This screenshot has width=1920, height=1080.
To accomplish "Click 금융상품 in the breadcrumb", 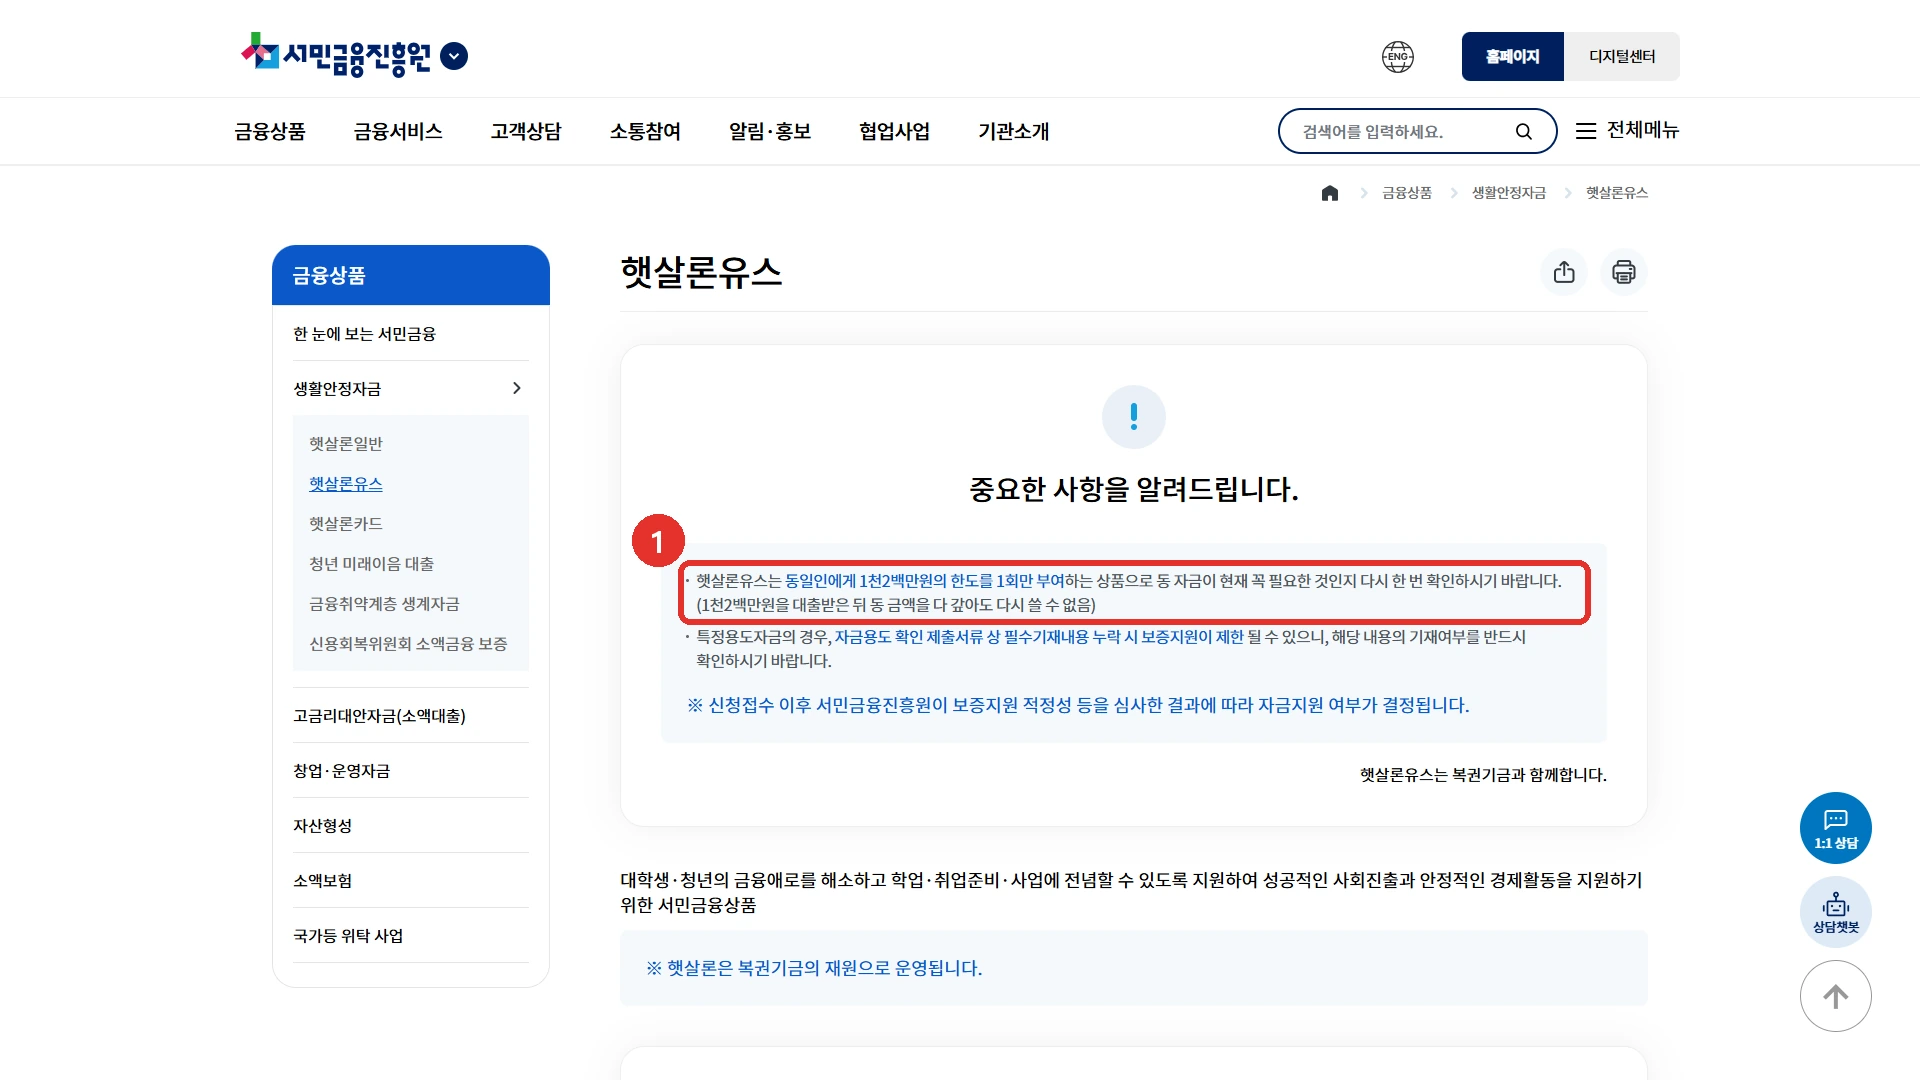I will click(x=1407, y=193).
